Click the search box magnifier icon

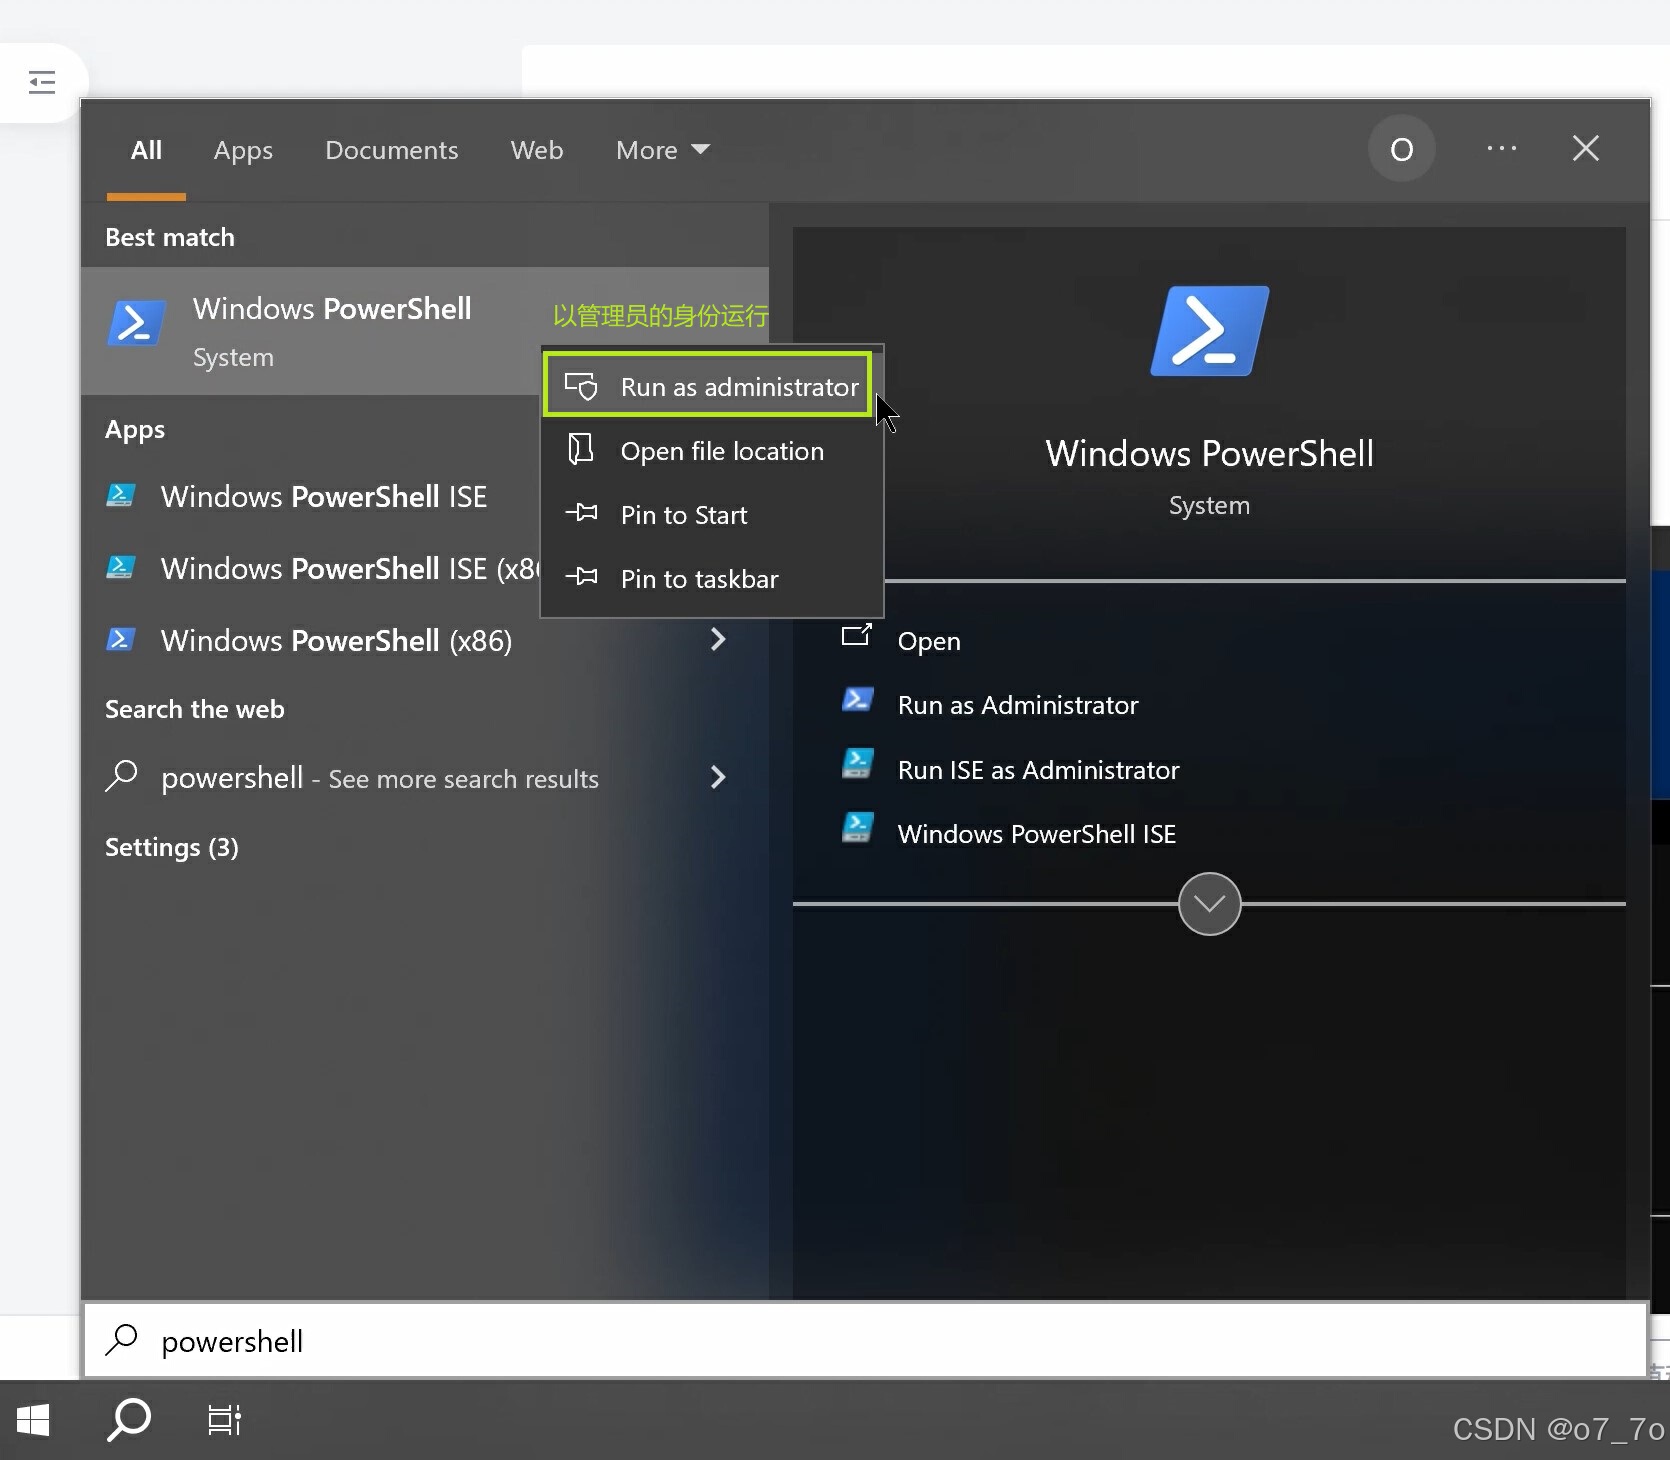click(x=121, y=1339)
